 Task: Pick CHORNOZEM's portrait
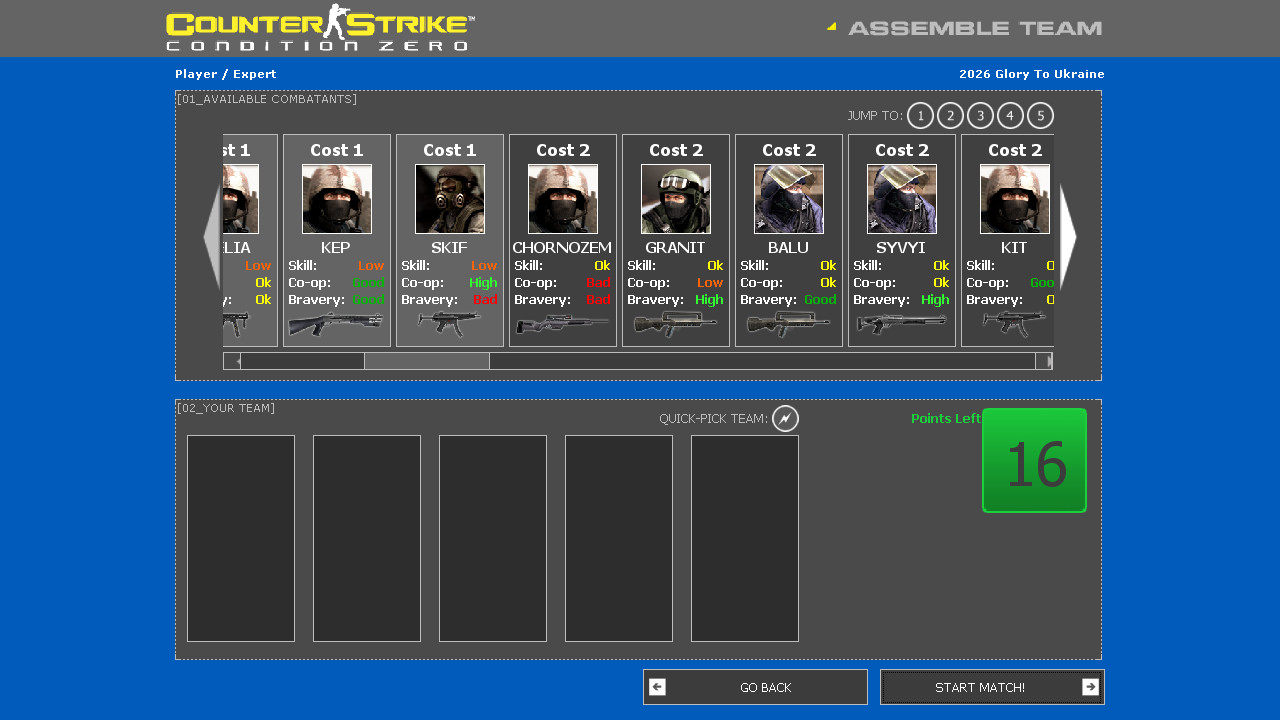click(563, 199)
